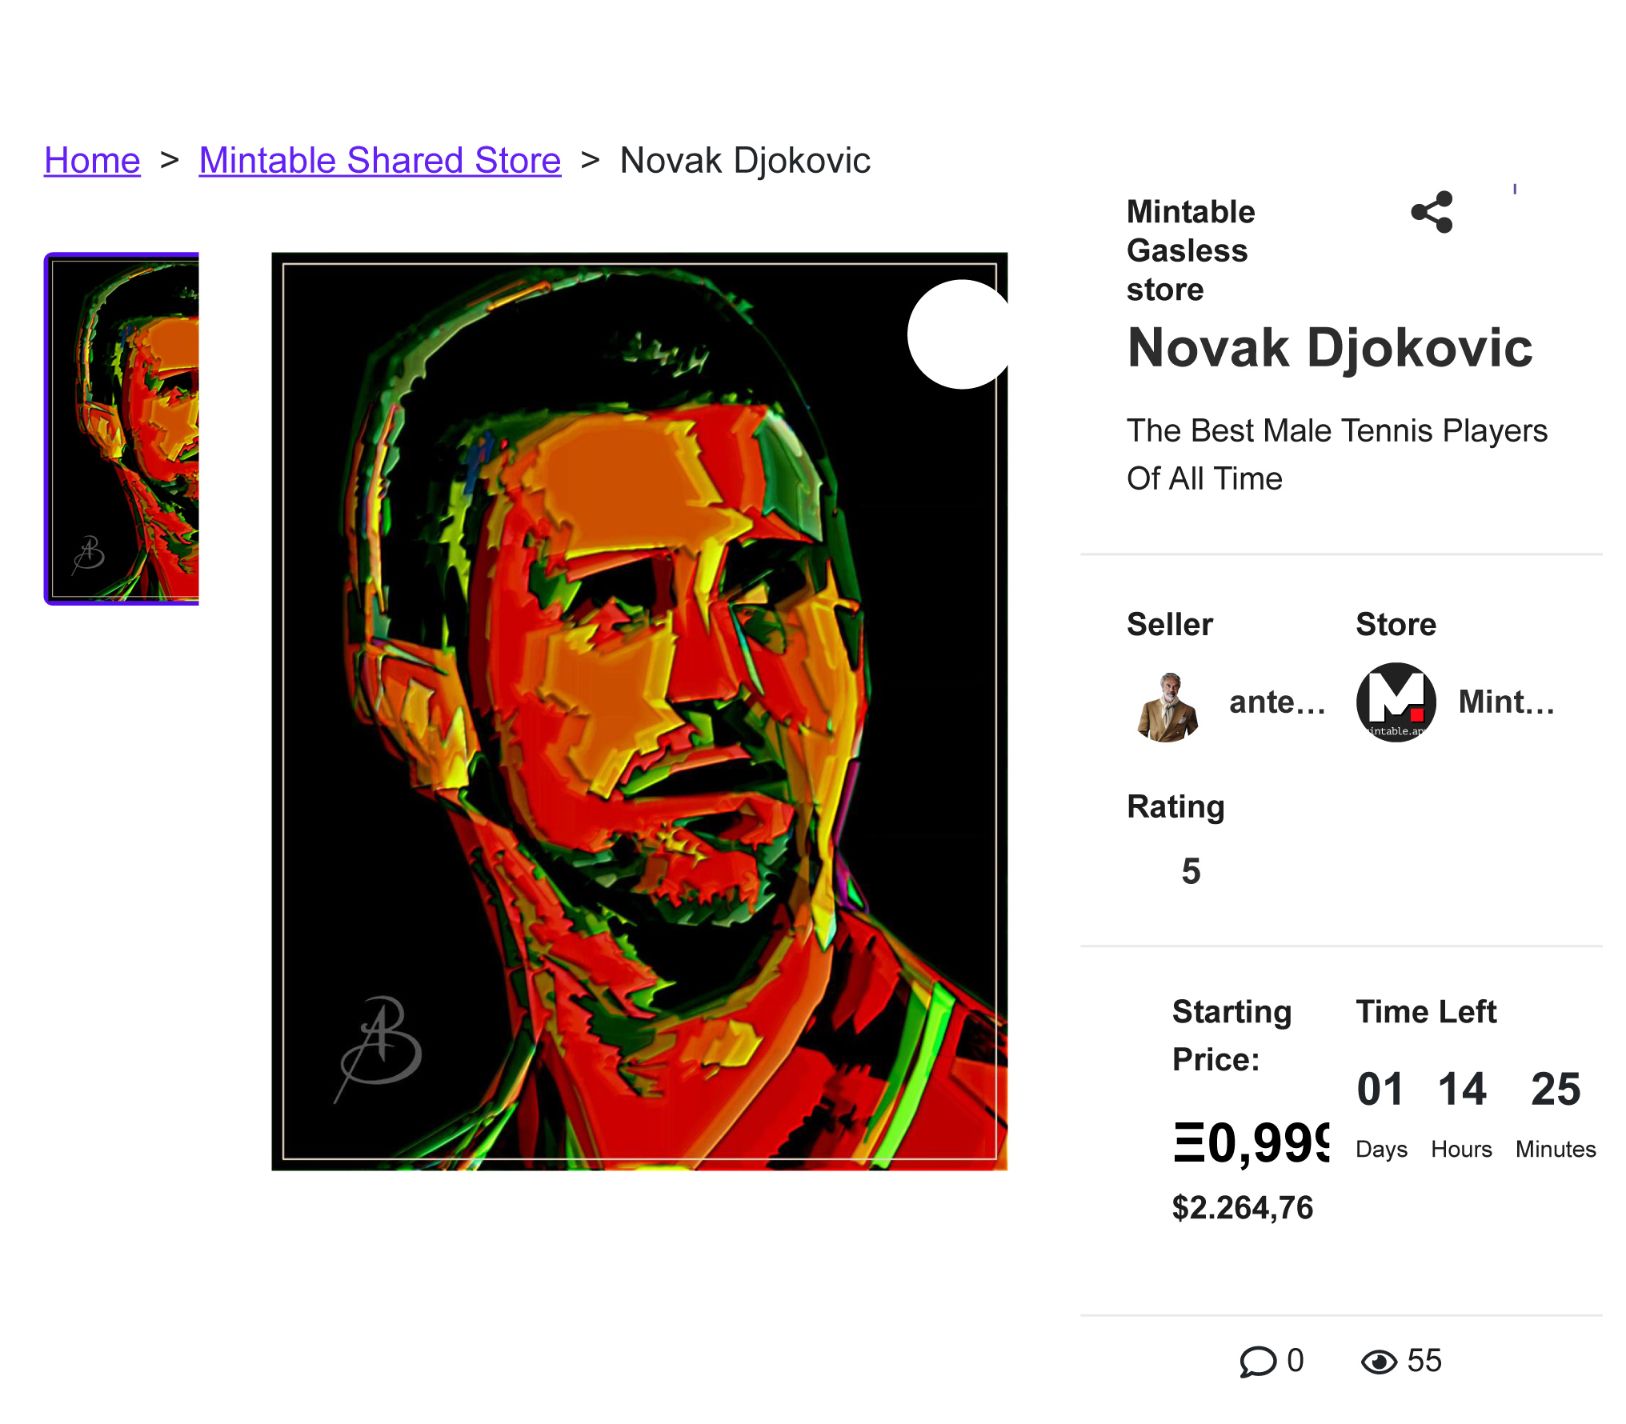Click the Mintable store logo
Viewport: 1626px width, 1424px height.
[1395, 702]
